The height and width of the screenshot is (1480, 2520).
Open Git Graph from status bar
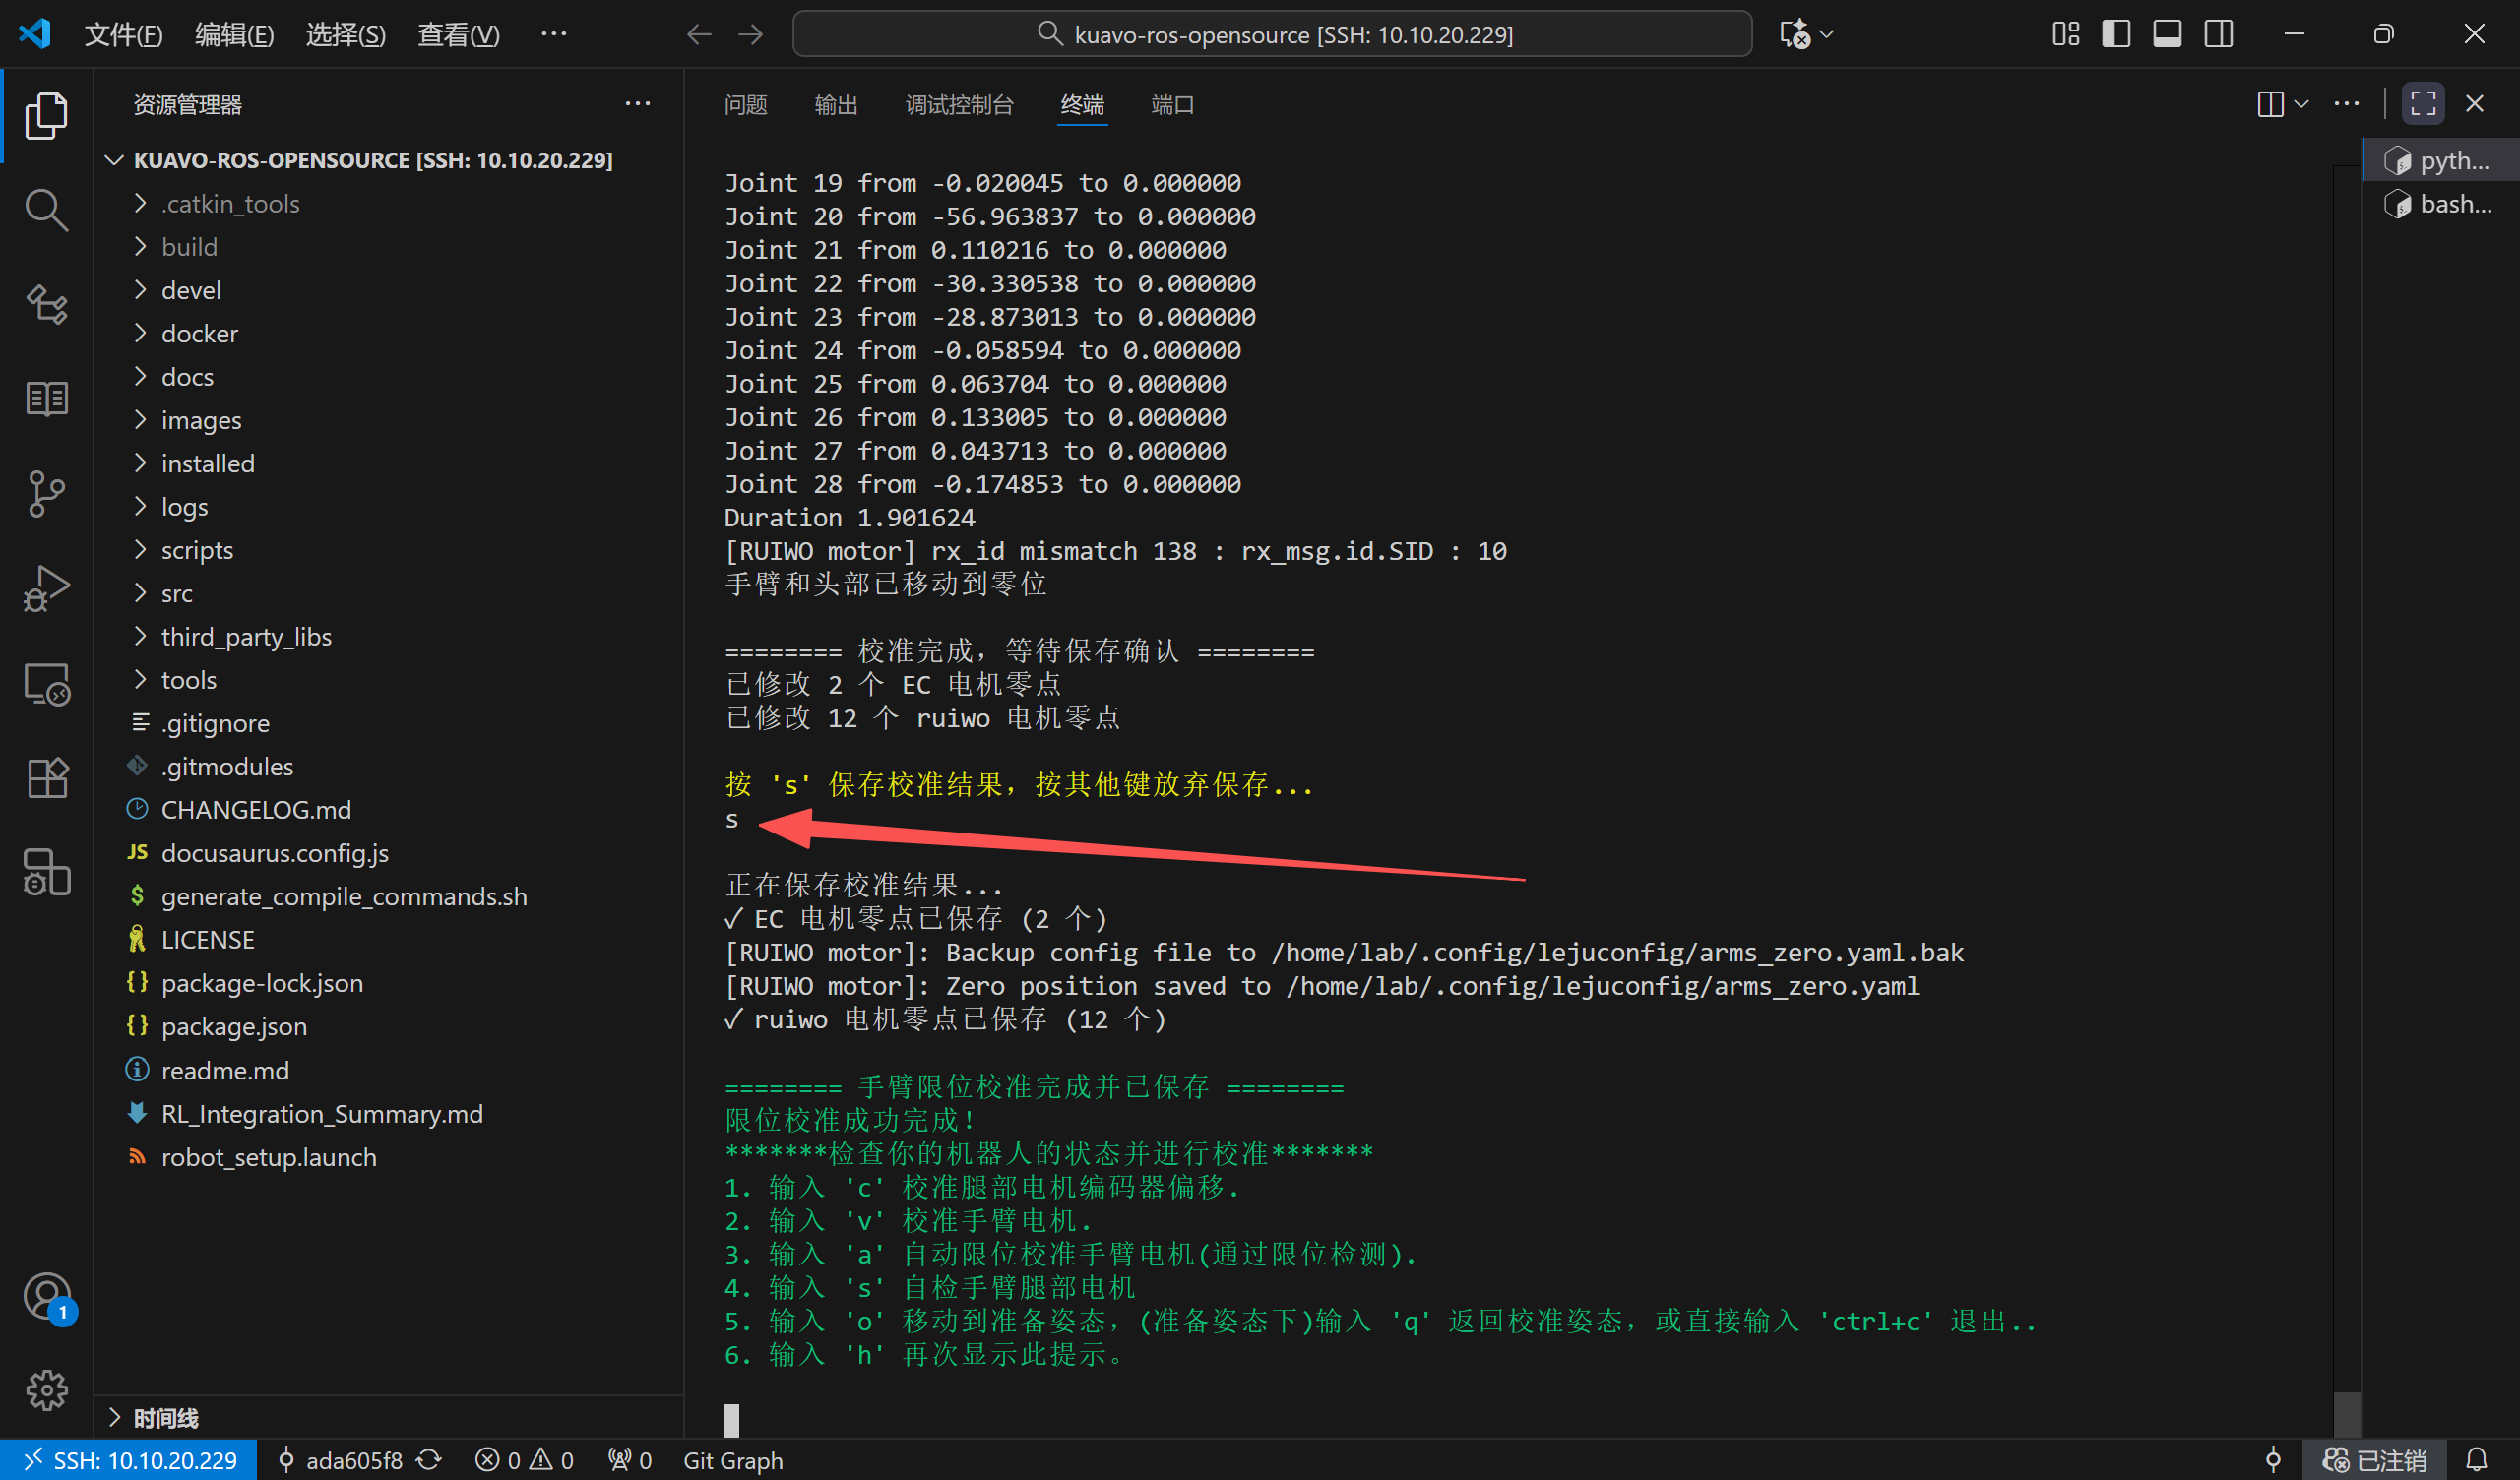coord(733,1460)
